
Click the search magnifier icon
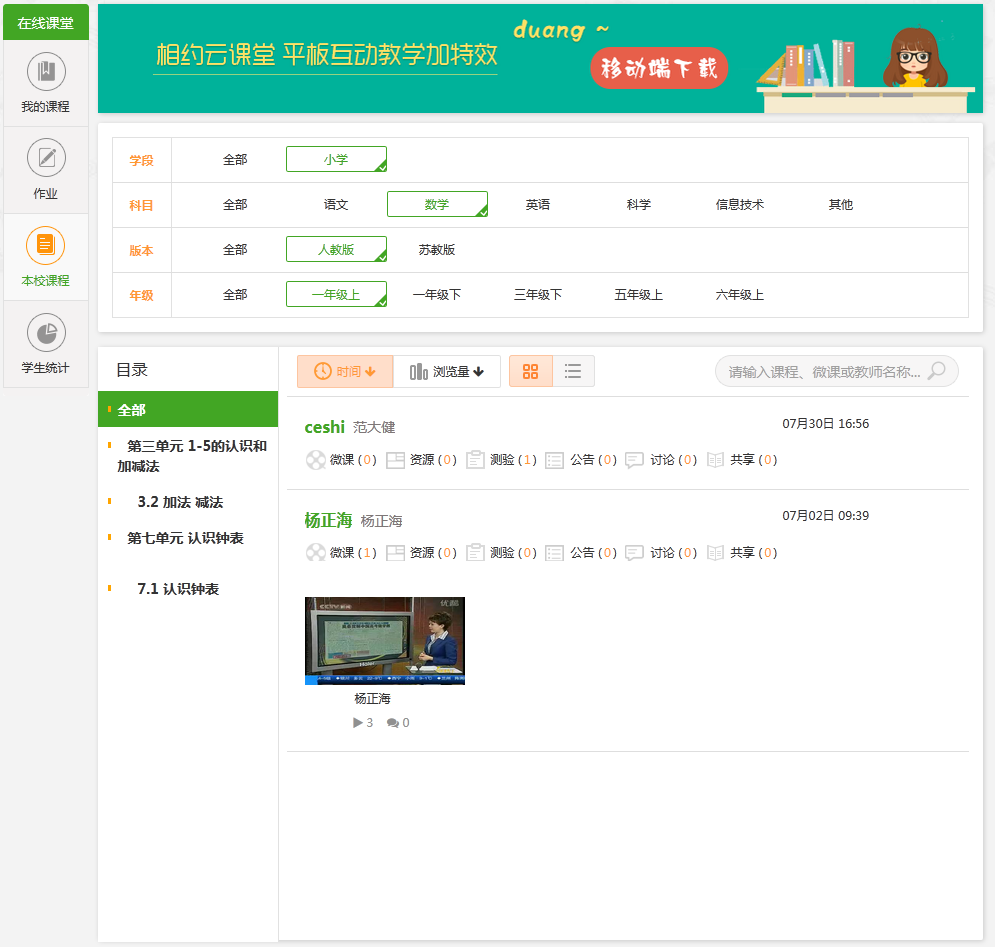937,371
